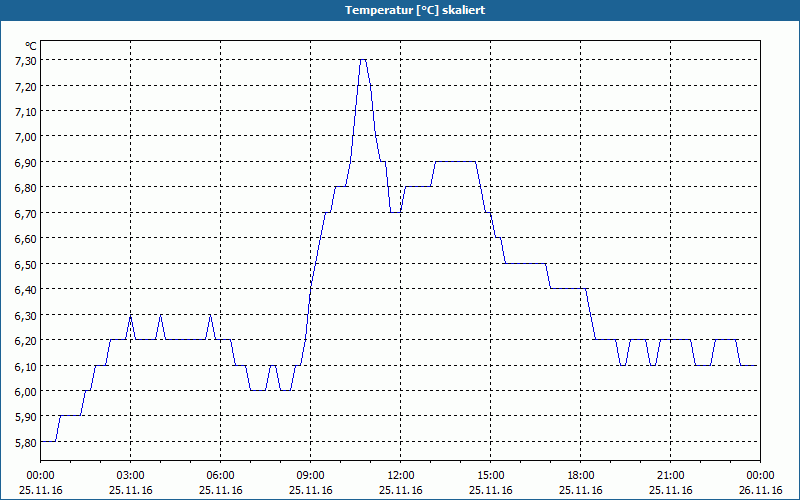Click the 7,30 peak of the temperature curve
This screenshot has width=800, height=500.
click(363, 60)
